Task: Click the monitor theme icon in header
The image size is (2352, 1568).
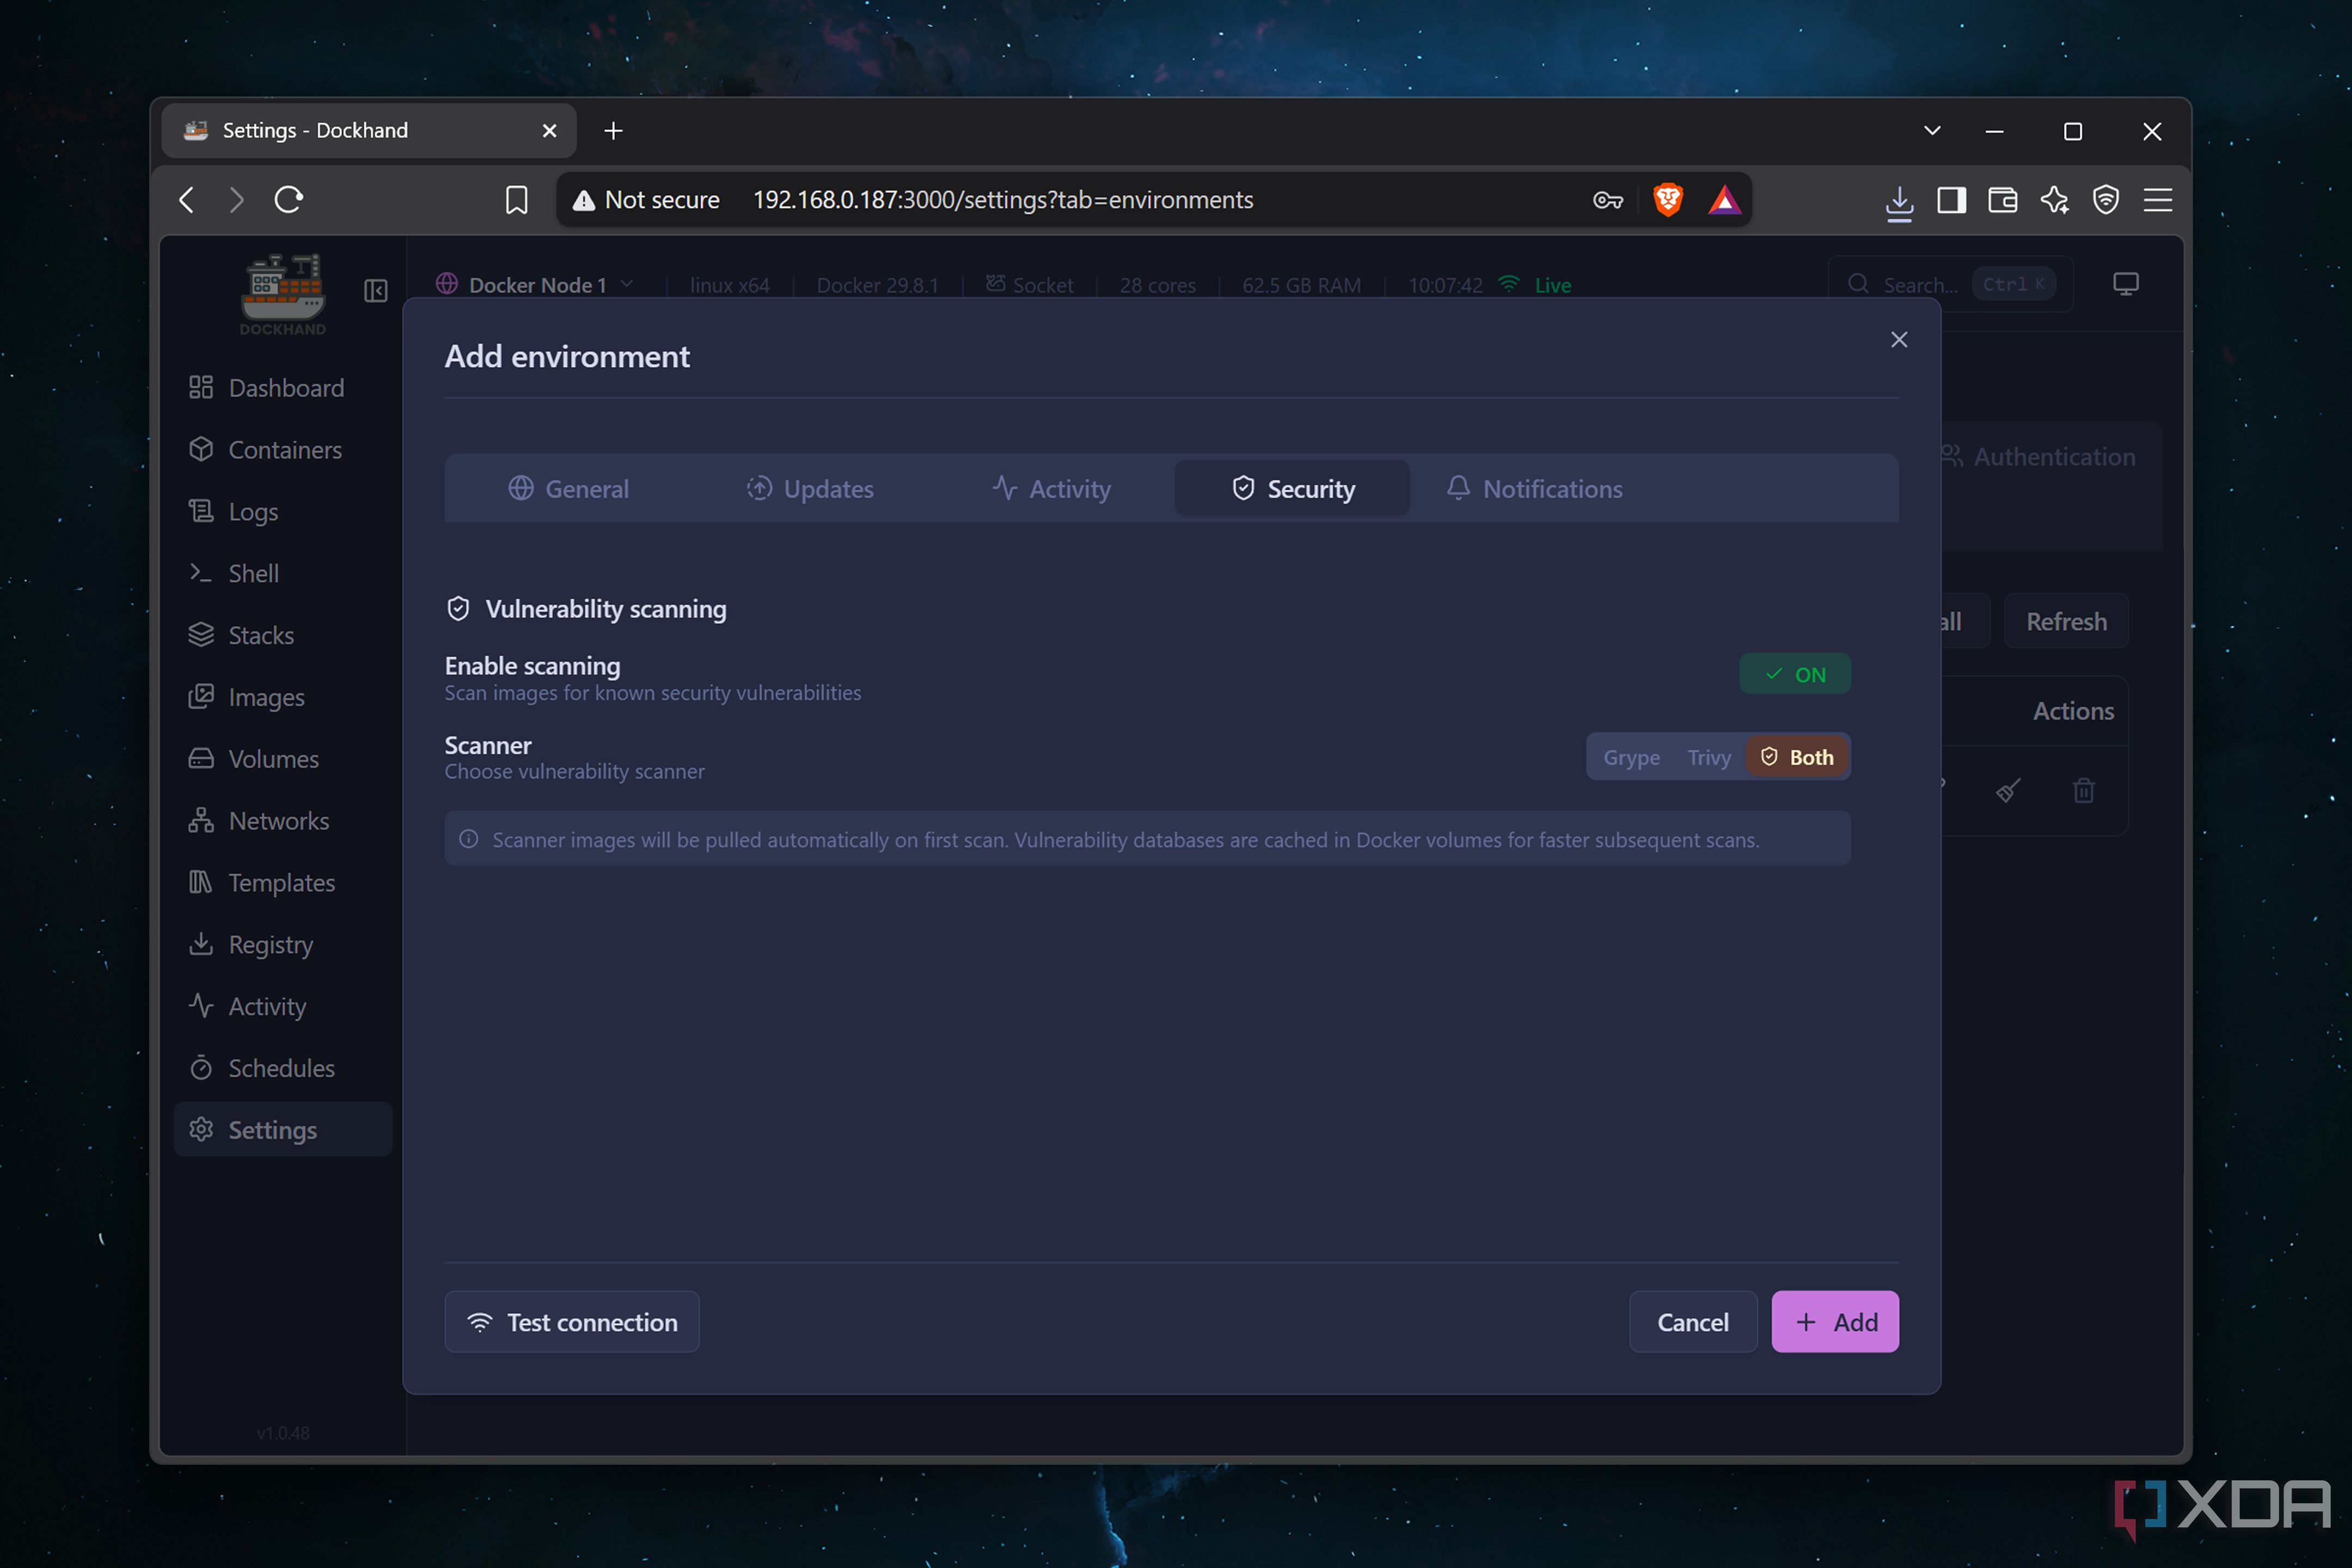Action: click(2125, 284)
